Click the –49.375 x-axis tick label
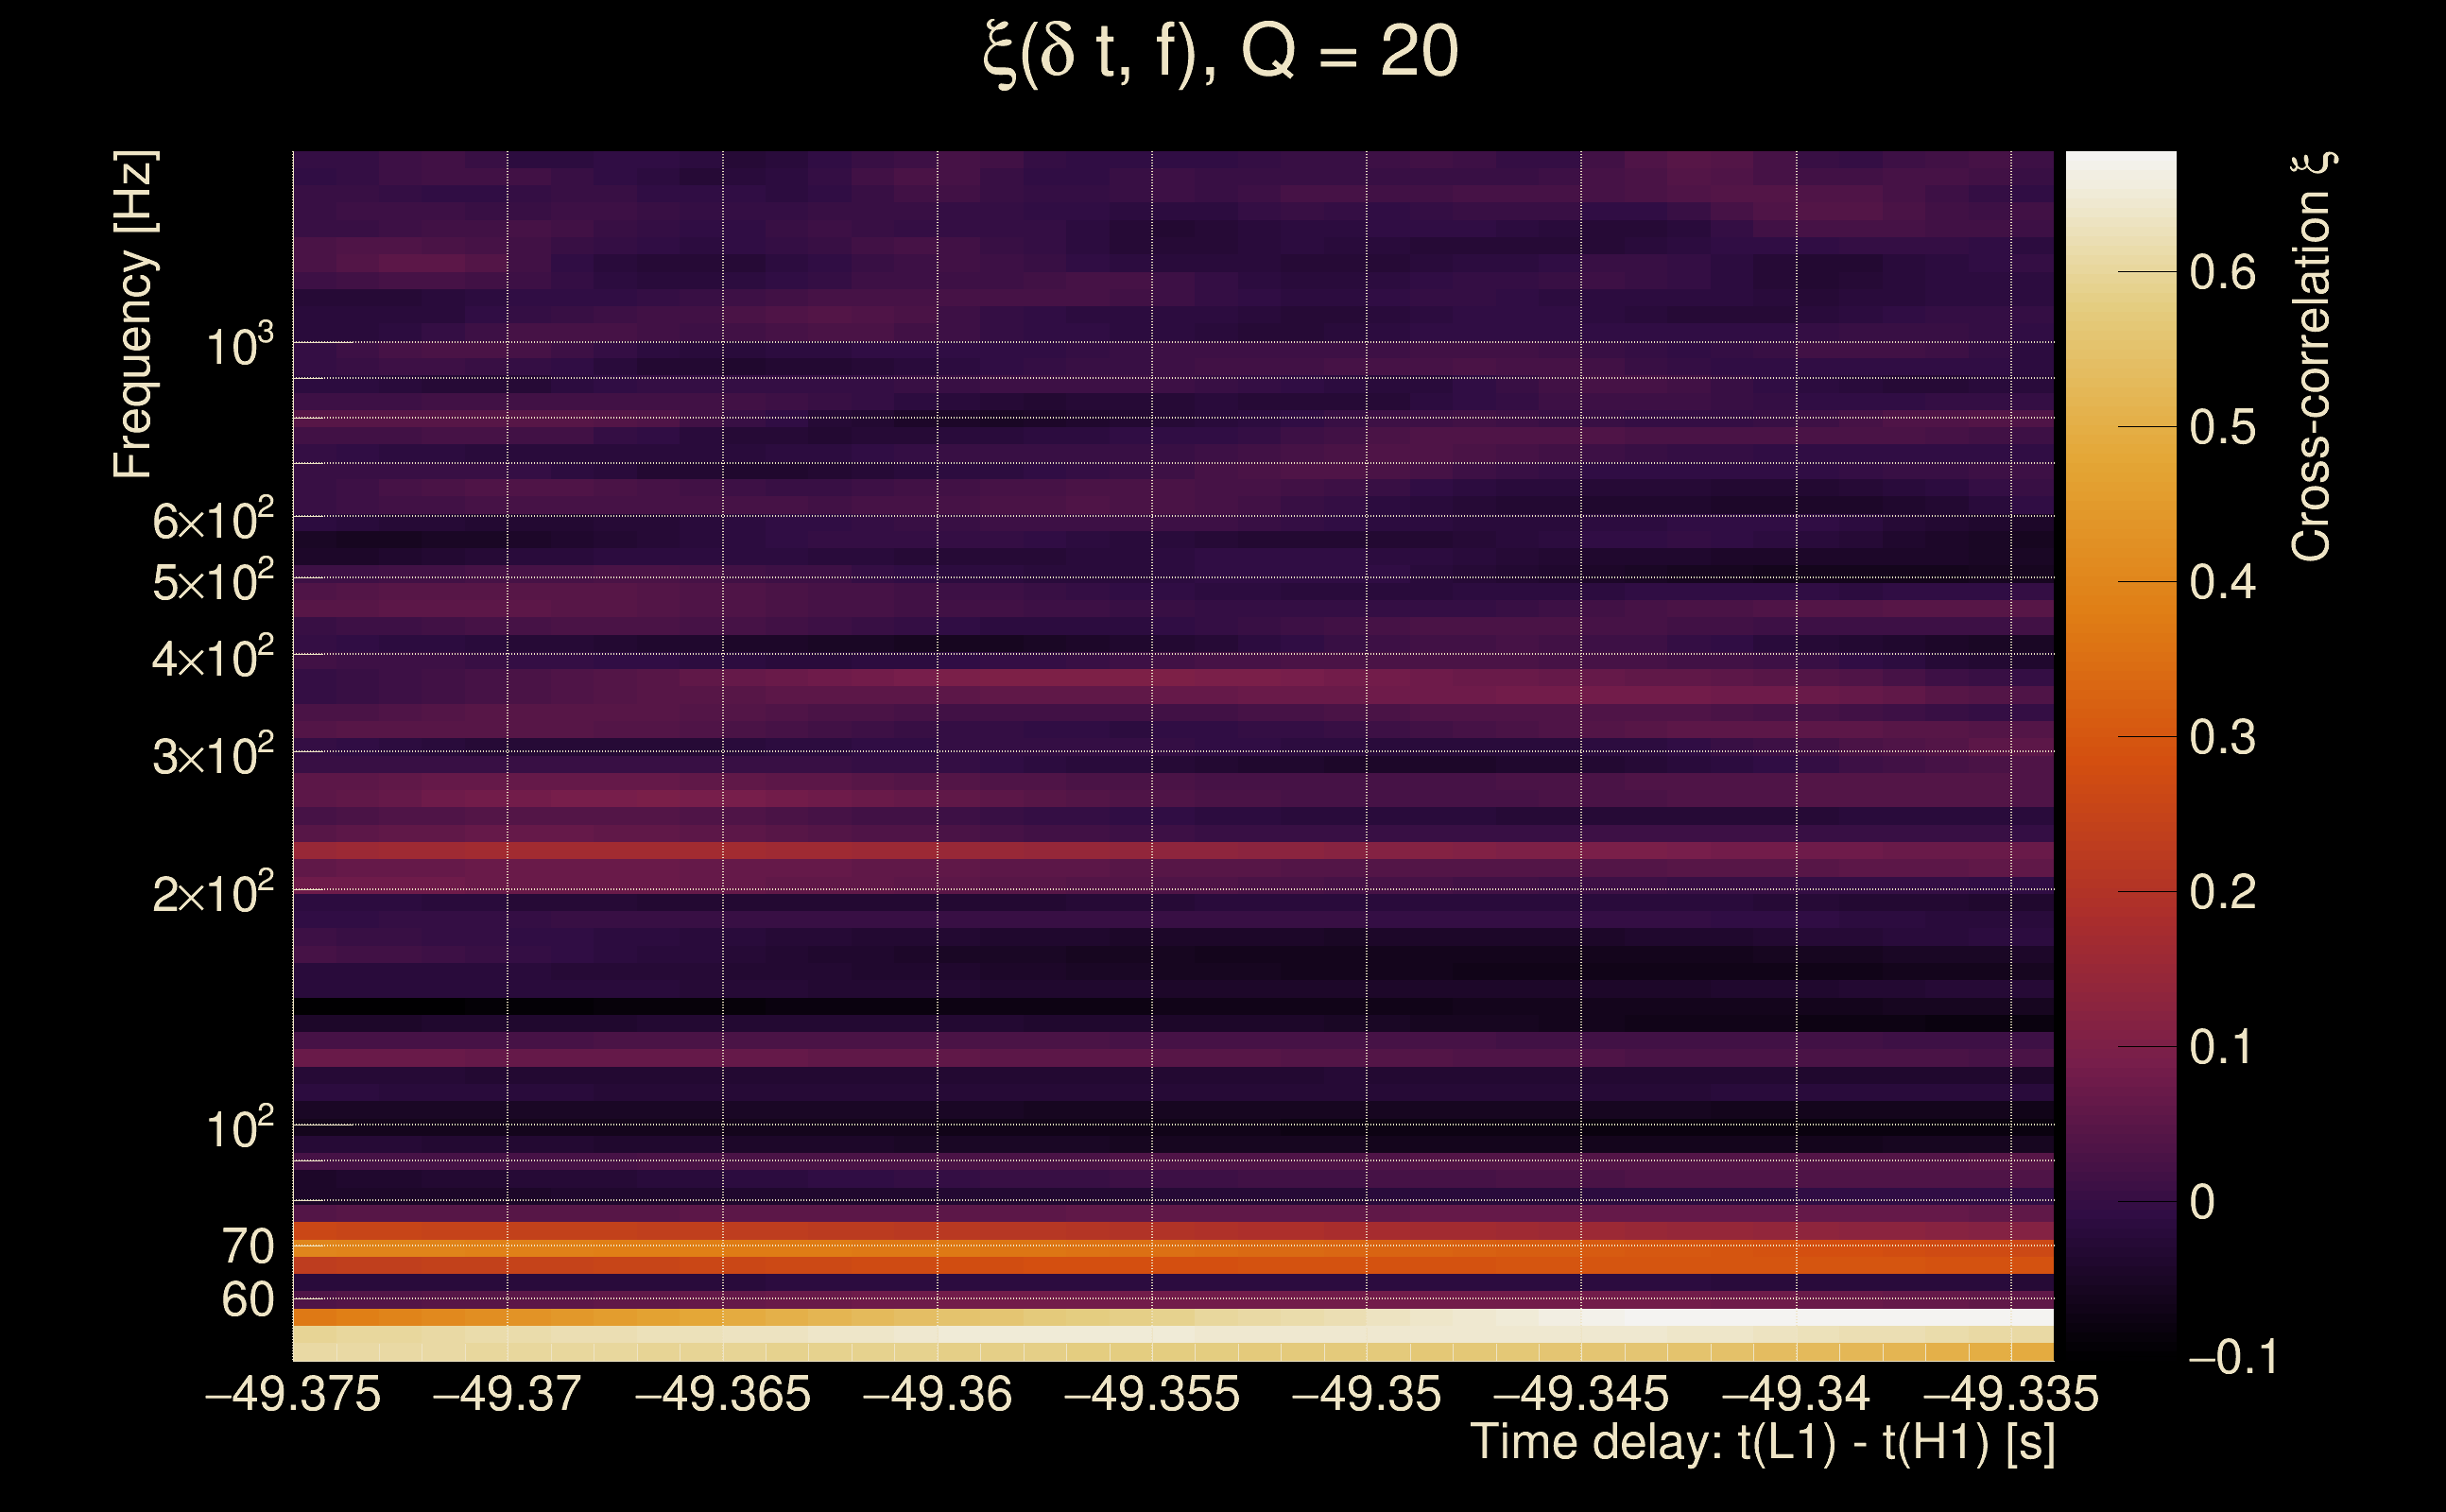Viewport: 2446px width, 1512px height. [293, 1394]
